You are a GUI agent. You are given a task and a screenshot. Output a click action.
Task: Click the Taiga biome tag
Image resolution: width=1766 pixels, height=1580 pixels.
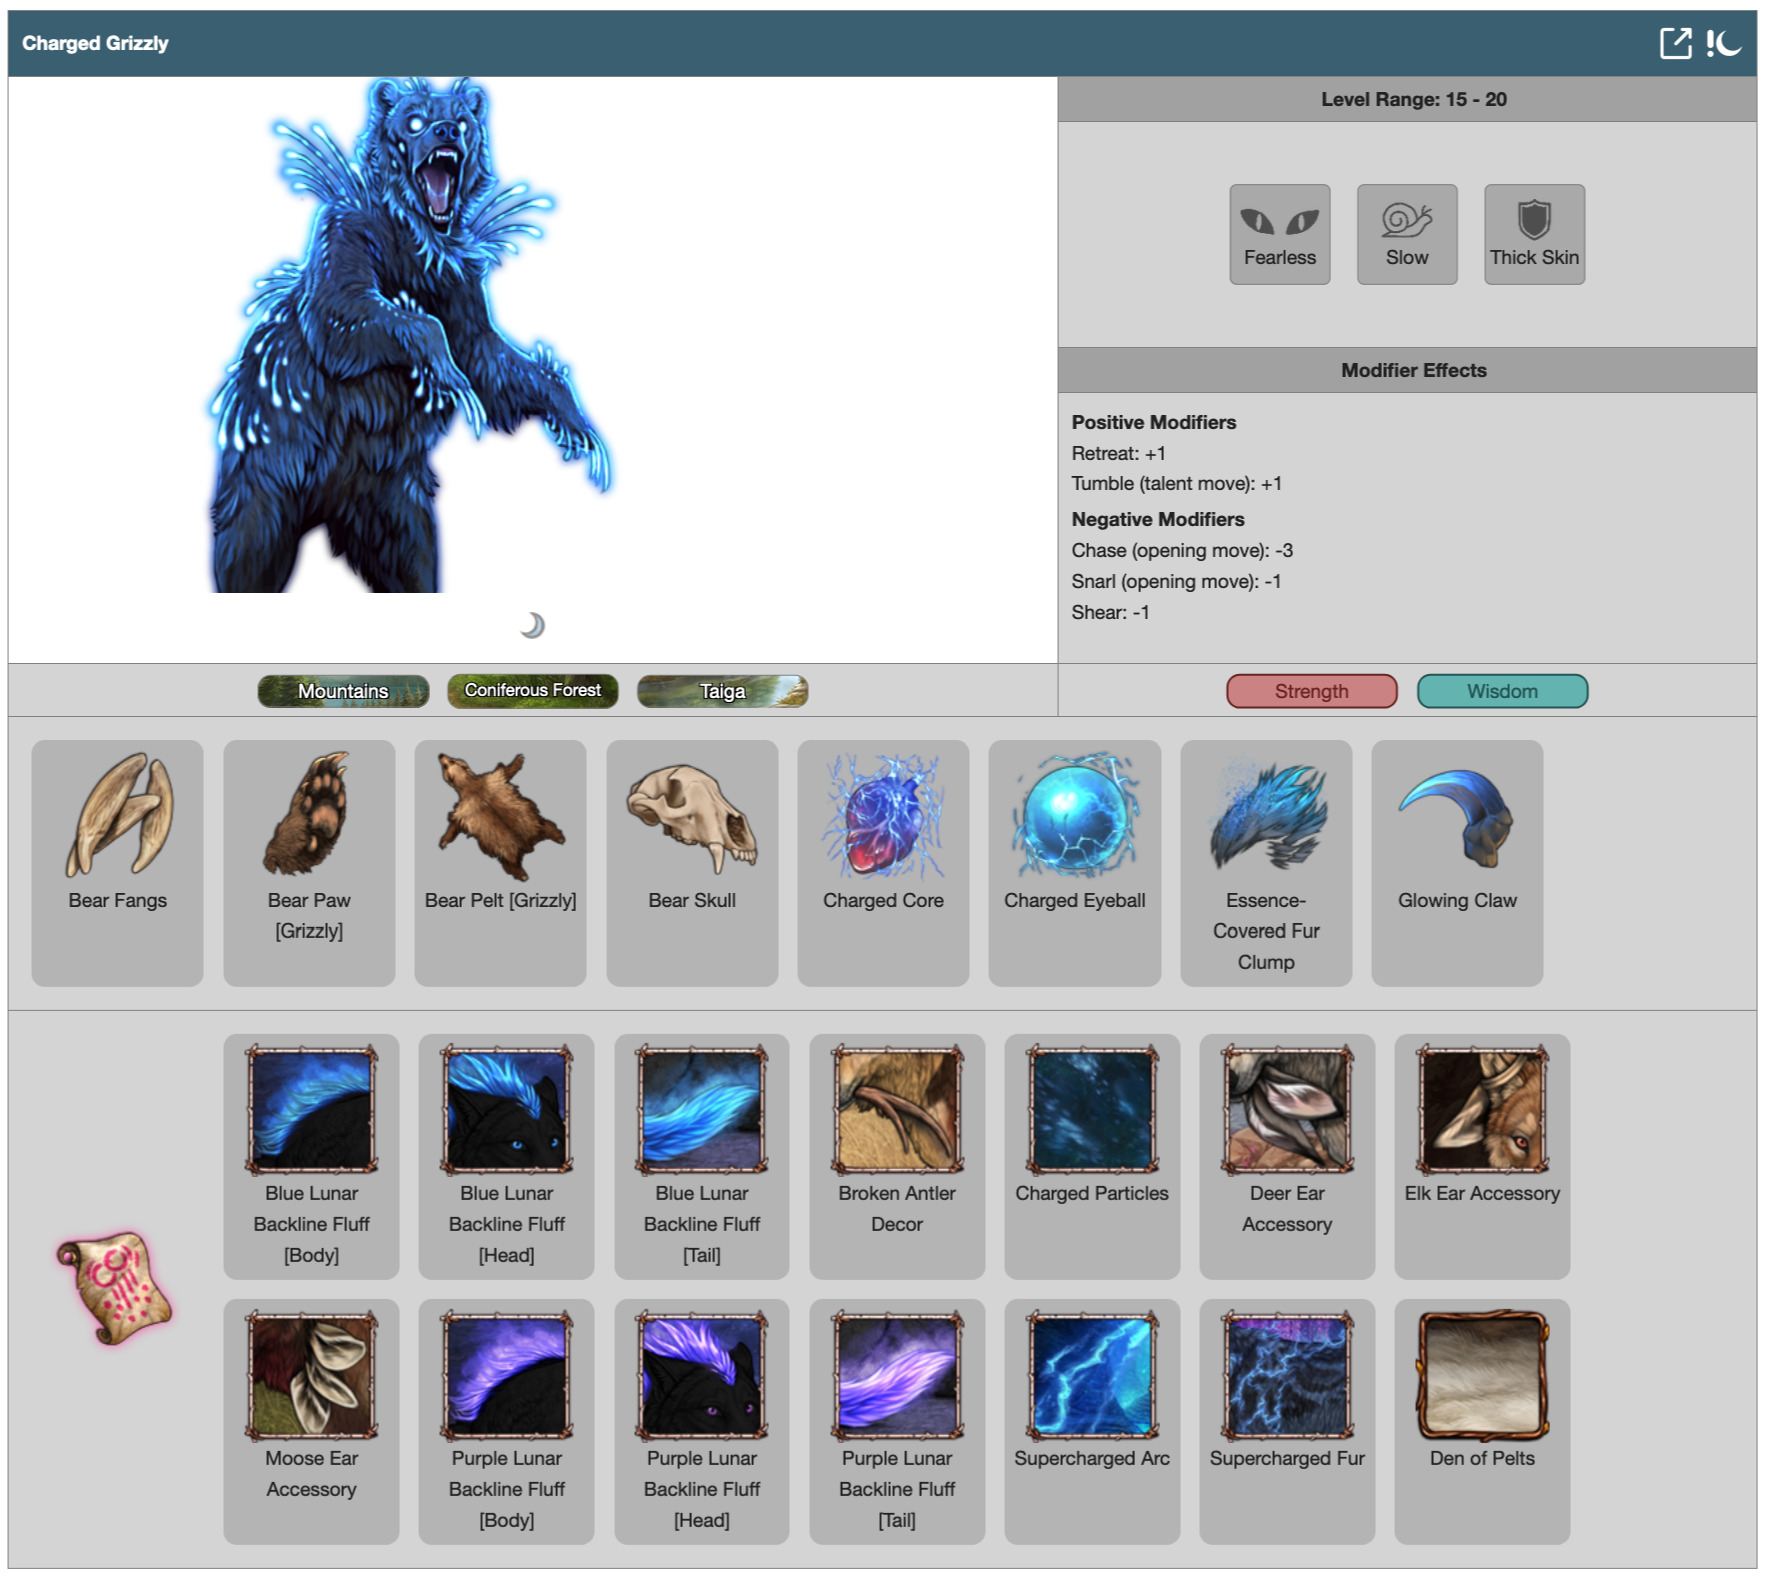[722, 691]
